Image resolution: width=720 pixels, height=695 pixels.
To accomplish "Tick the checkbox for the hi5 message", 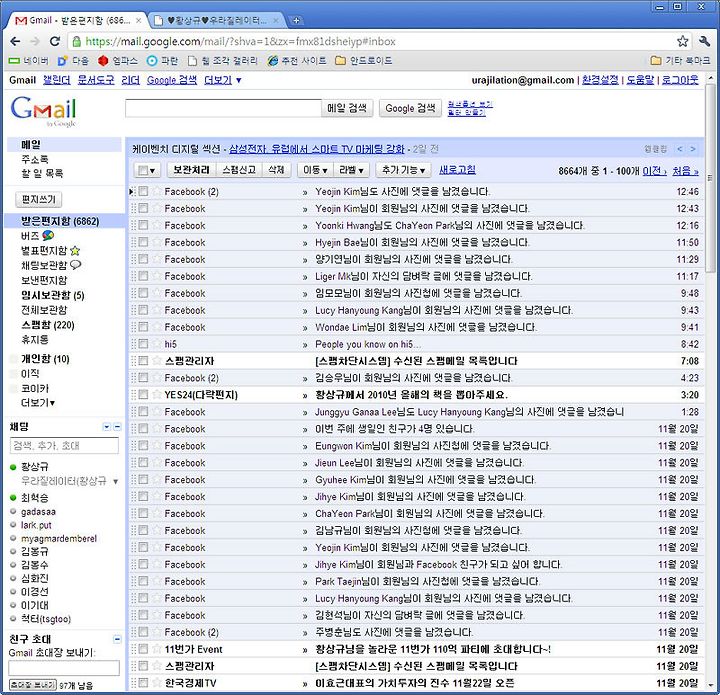I will [x=143, y=343].
